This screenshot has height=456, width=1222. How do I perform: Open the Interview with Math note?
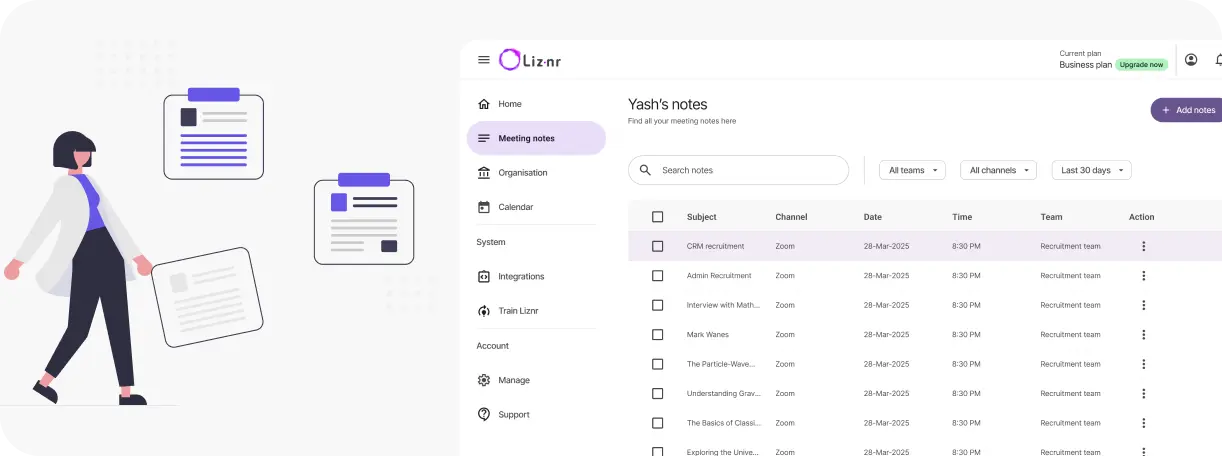724,305
